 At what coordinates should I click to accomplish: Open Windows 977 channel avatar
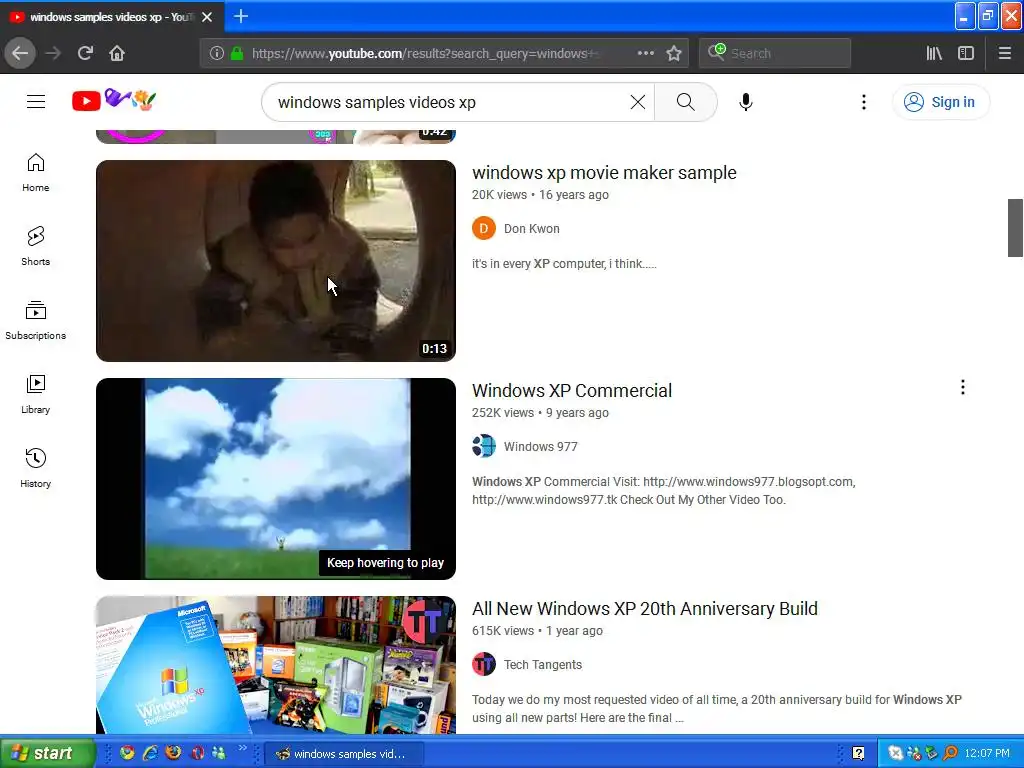pyautogui.click(x=484, y=447)
